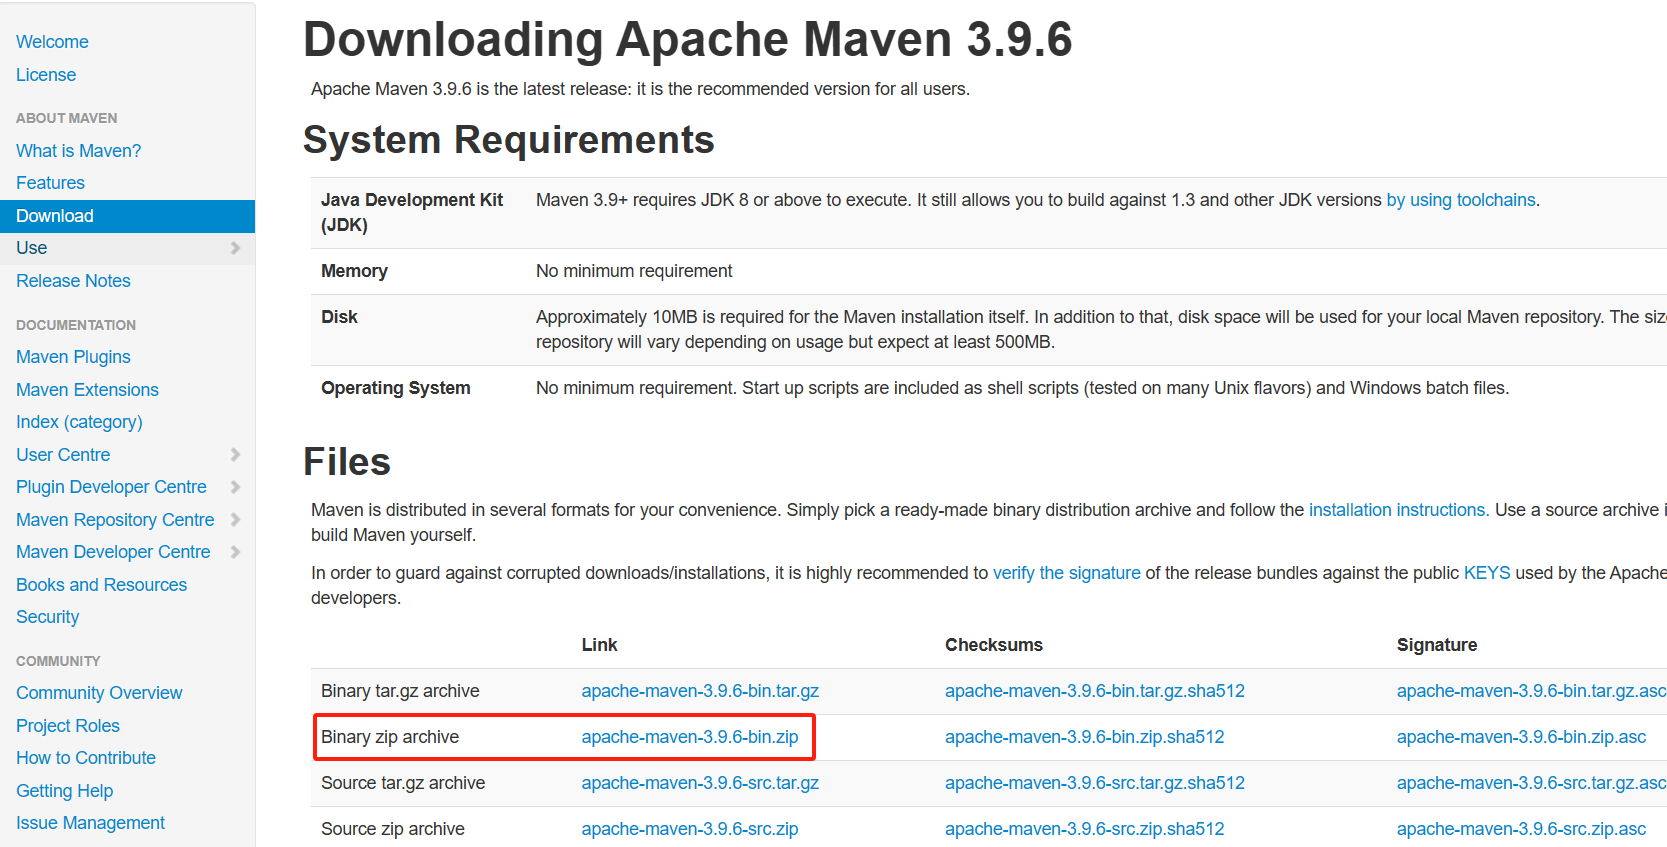1667x847 pixels.
Task: Open Community Overview link
Action: [99, 693]
